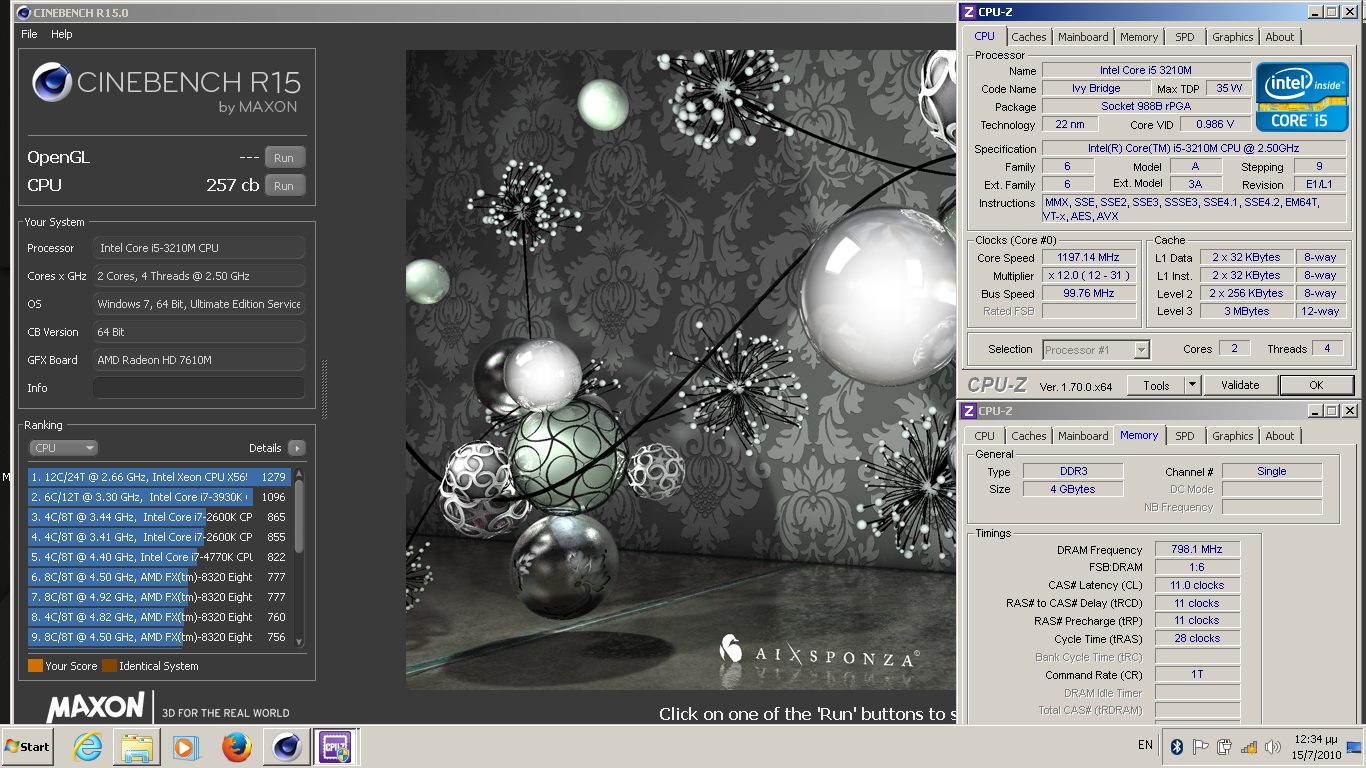This screenshot has height=768, width=1366.
Task: Click the Your Score orange legend swatch
Action: pyautogui.click(x=35, y=665)
